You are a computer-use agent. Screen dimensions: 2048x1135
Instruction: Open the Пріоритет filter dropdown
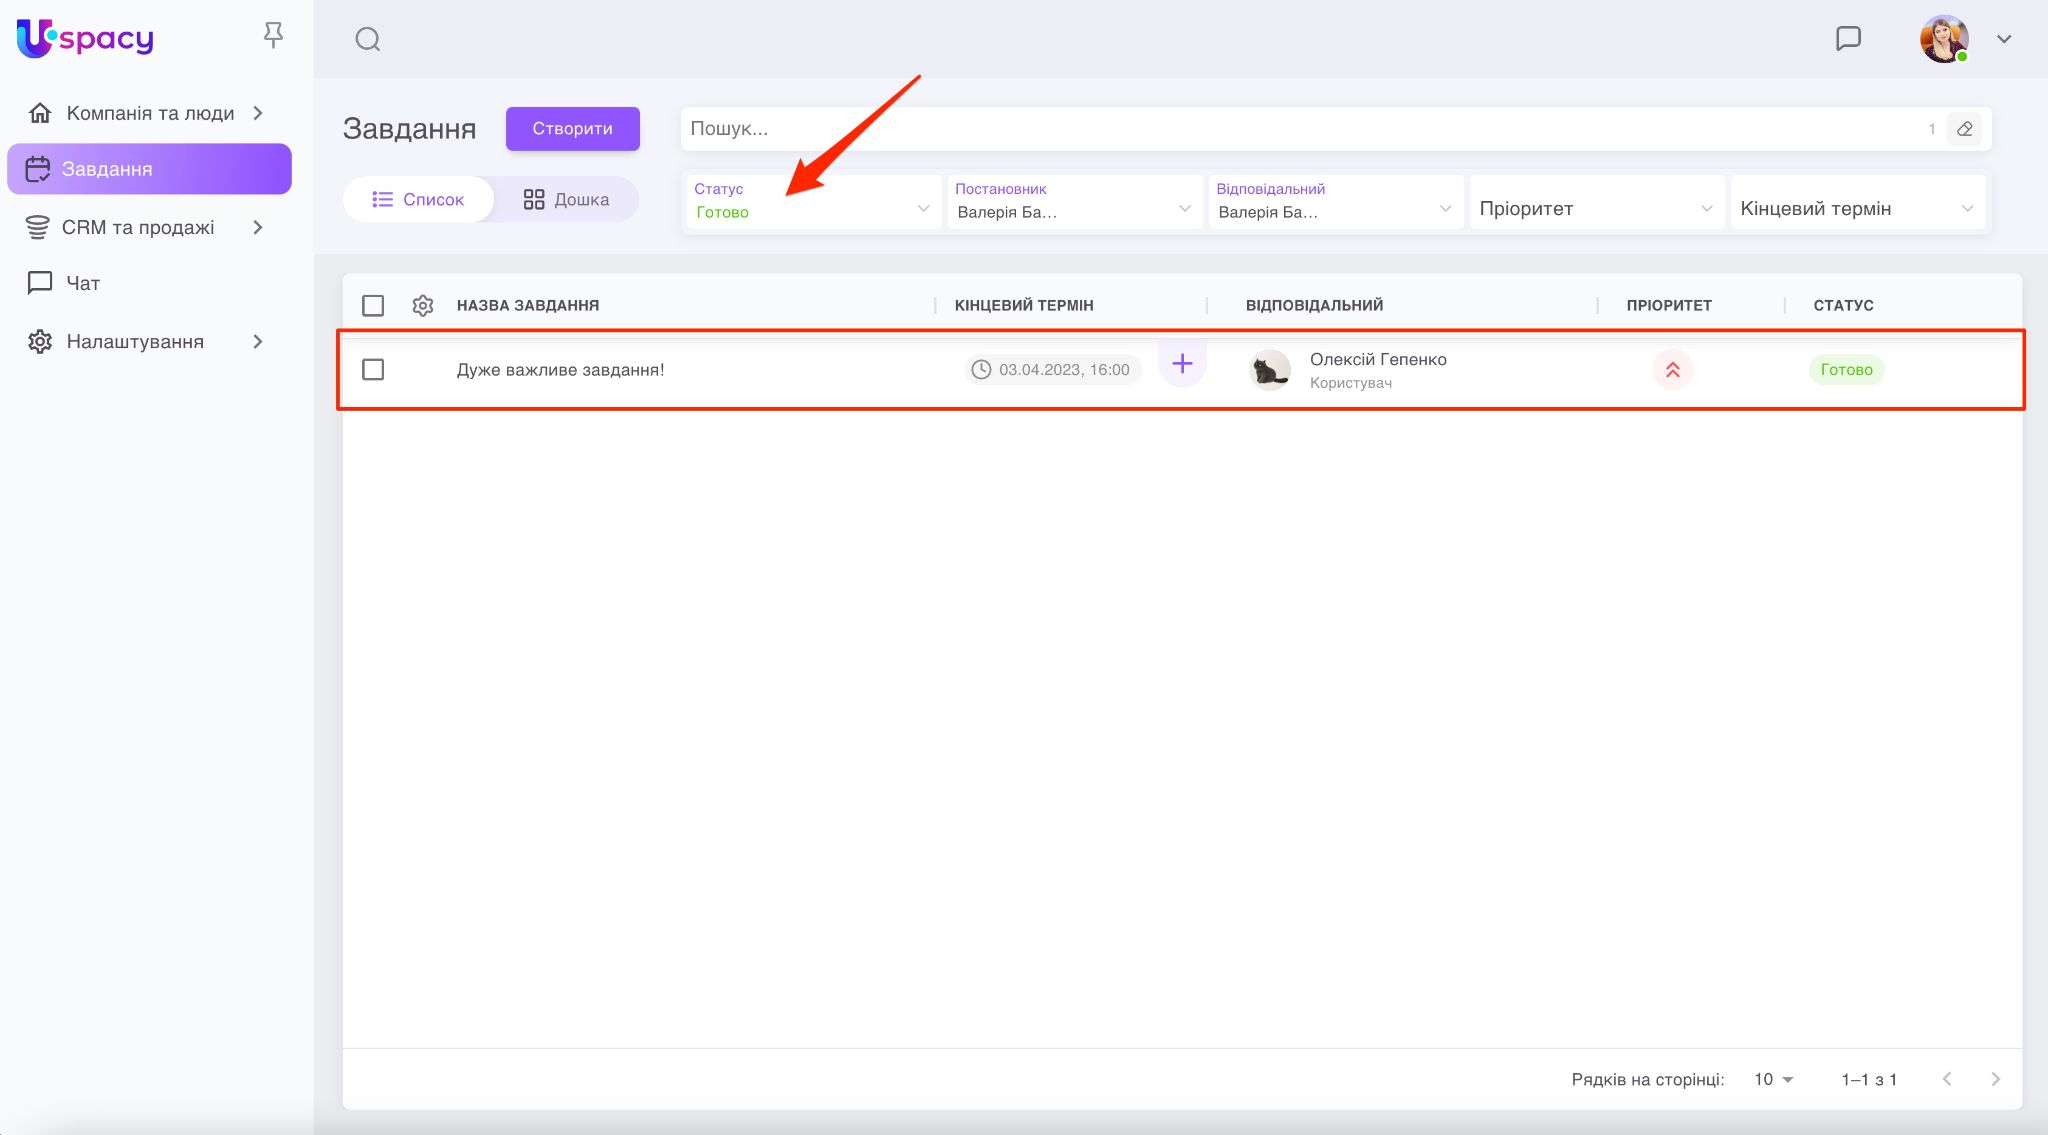pyautogui.click(x=1595, y=209)
